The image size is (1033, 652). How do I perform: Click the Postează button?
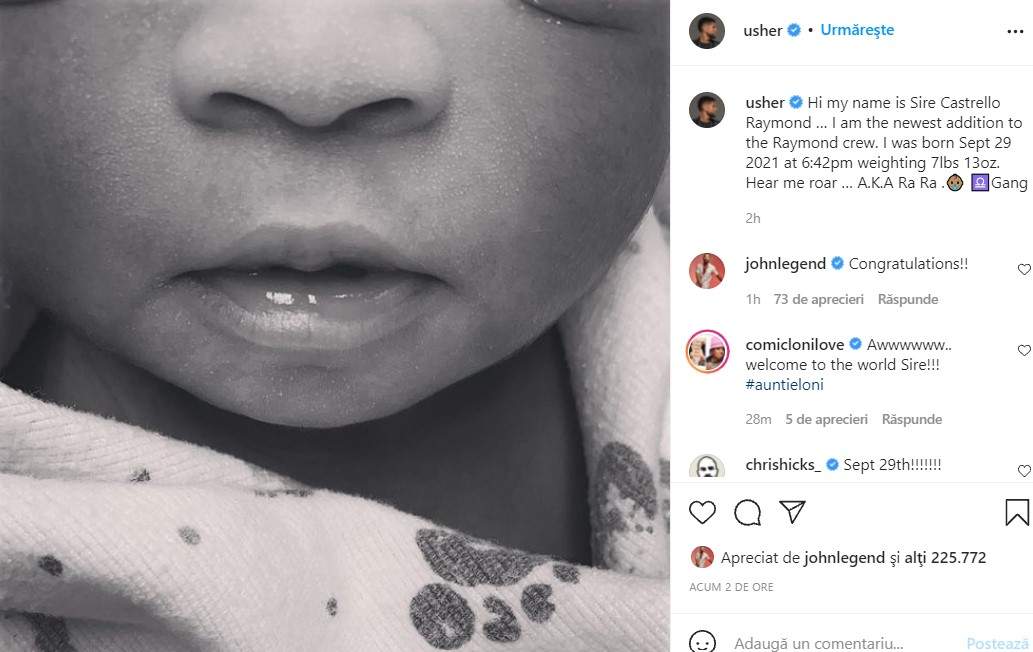coord(997,643)
